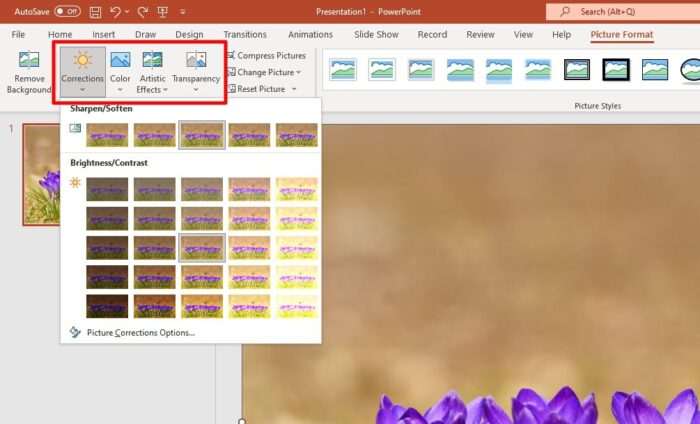Choose second Sharpen/Soften preset

pyautogui.click(x=154, y=135)
